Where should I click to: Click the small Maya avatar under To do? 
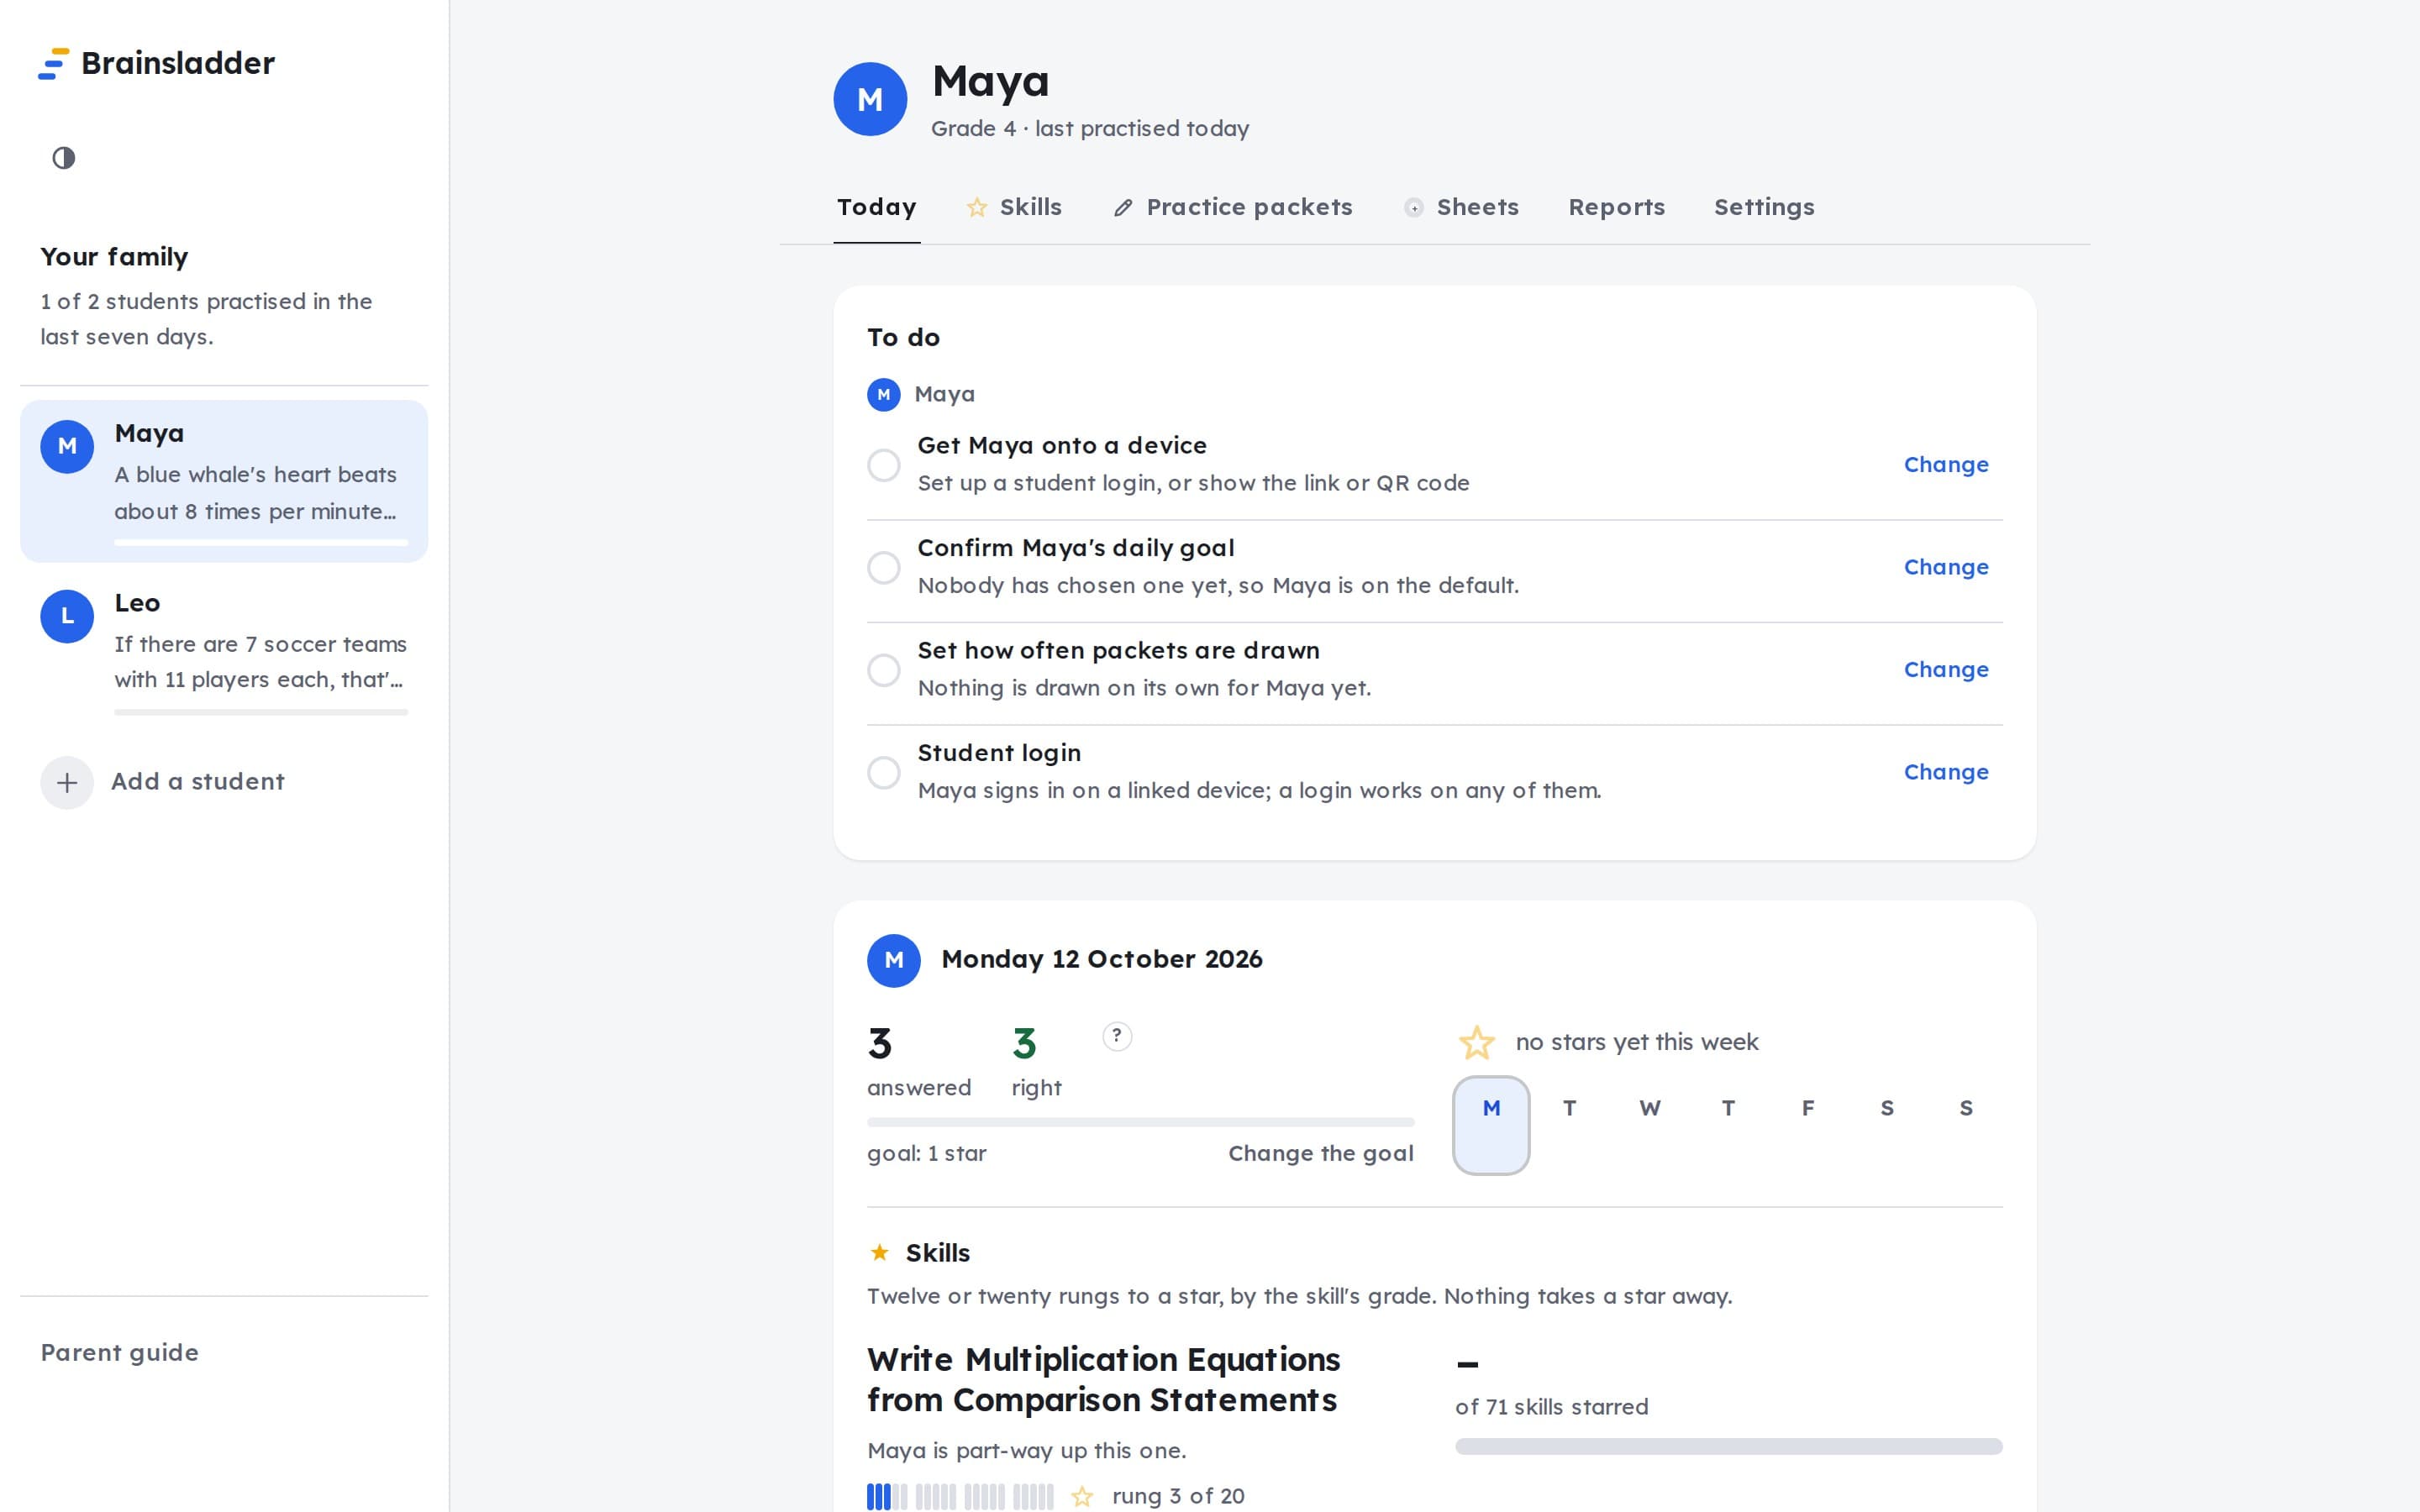click(883, 394)
